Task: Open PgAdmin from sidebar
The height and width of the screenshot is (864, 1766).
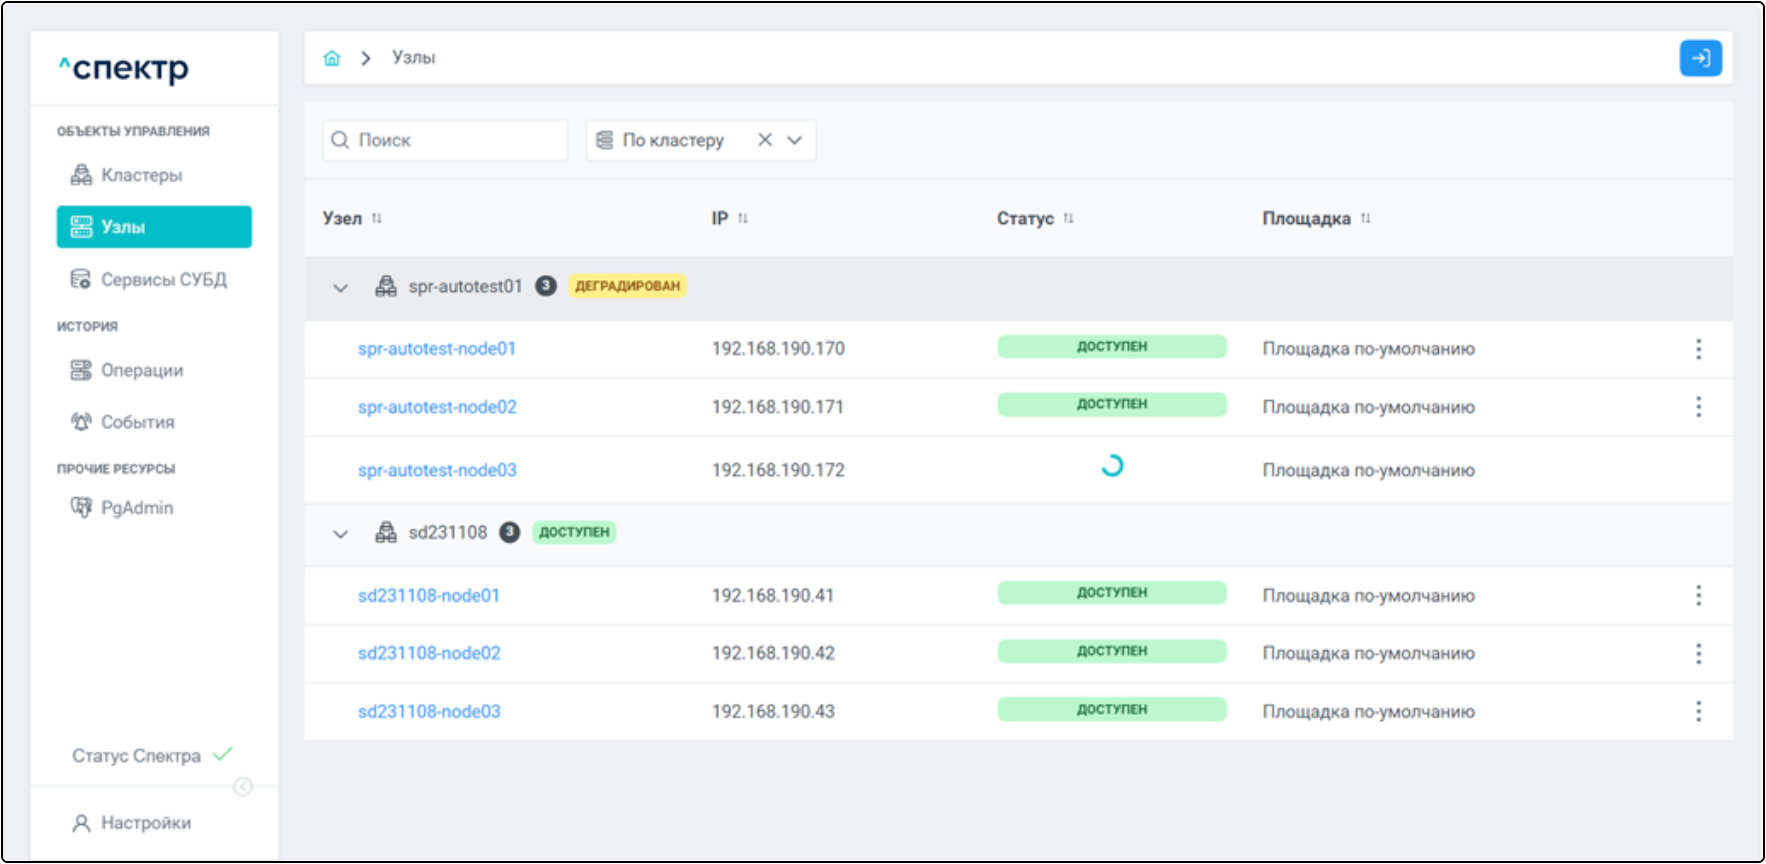Action: 136,508
